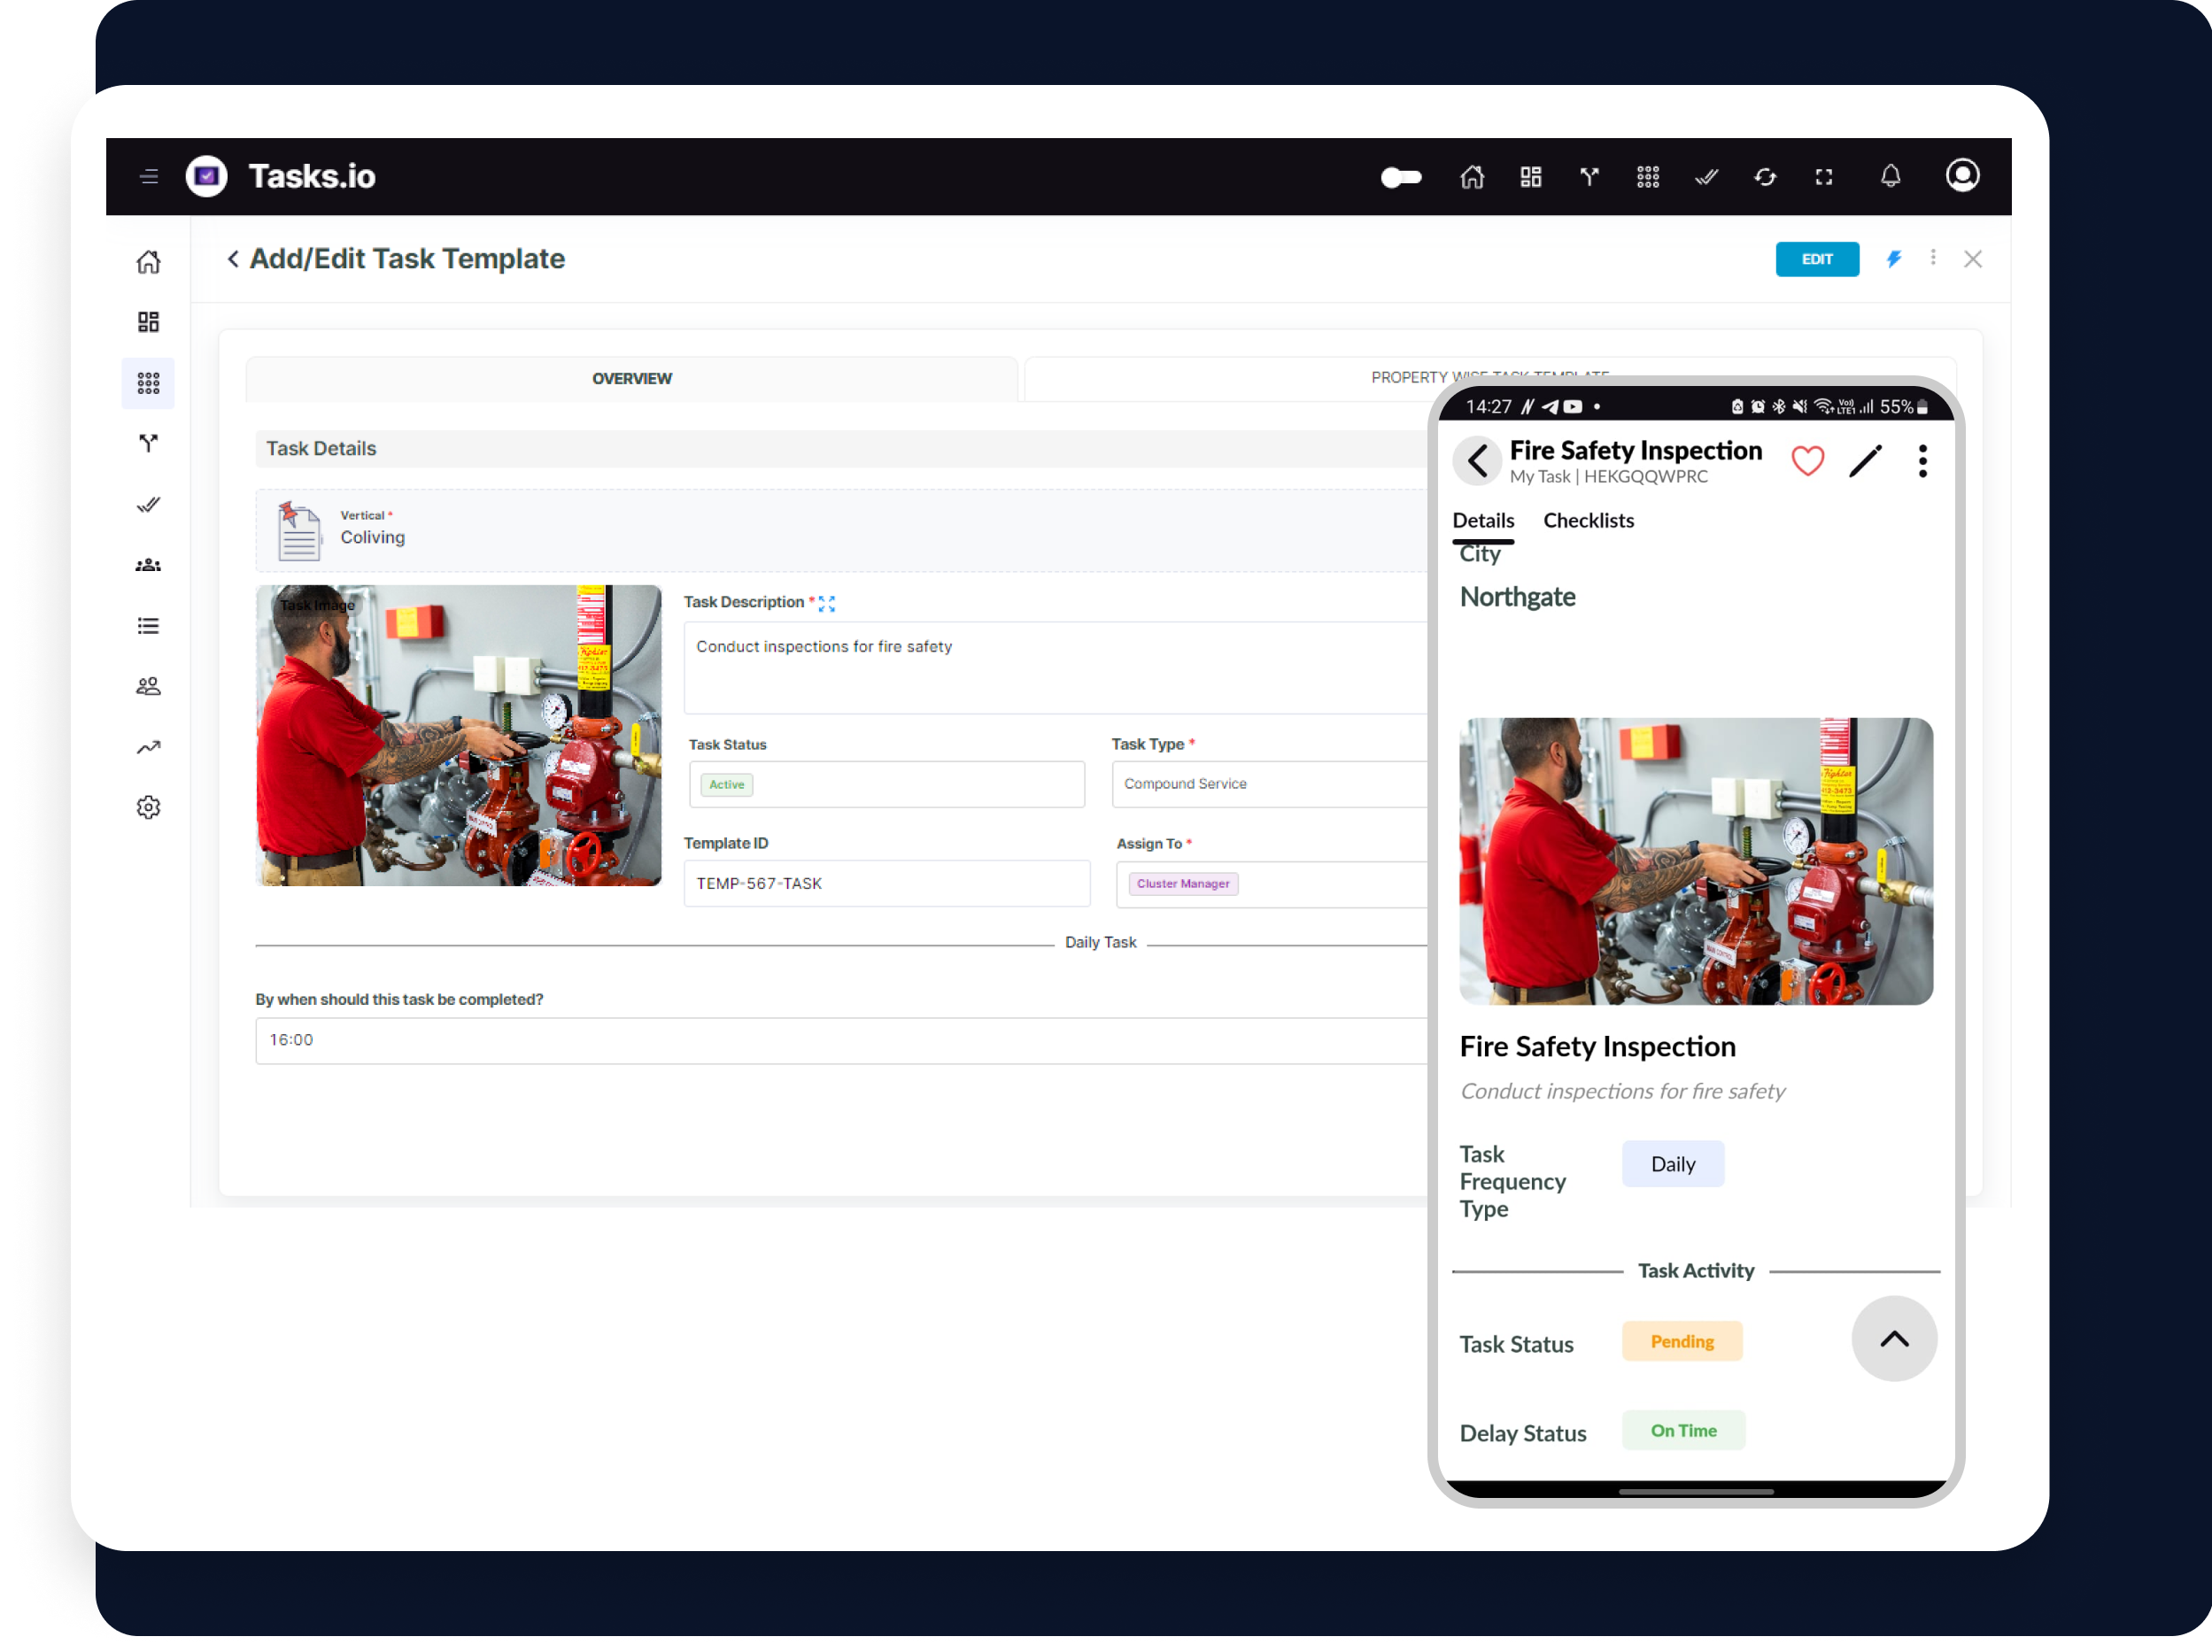
Task: Click the blue EDIT button
Action: pos(1817,259)
